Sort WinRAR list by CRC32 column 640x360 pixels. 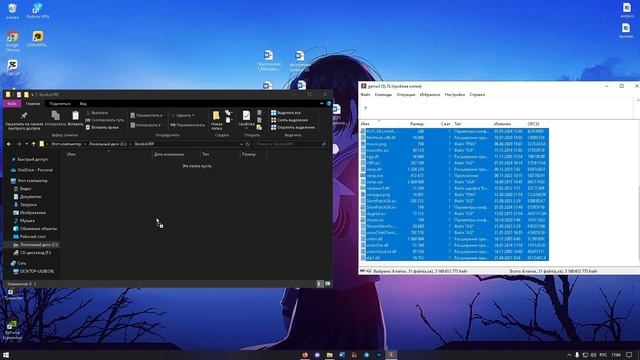pos(533,124)
